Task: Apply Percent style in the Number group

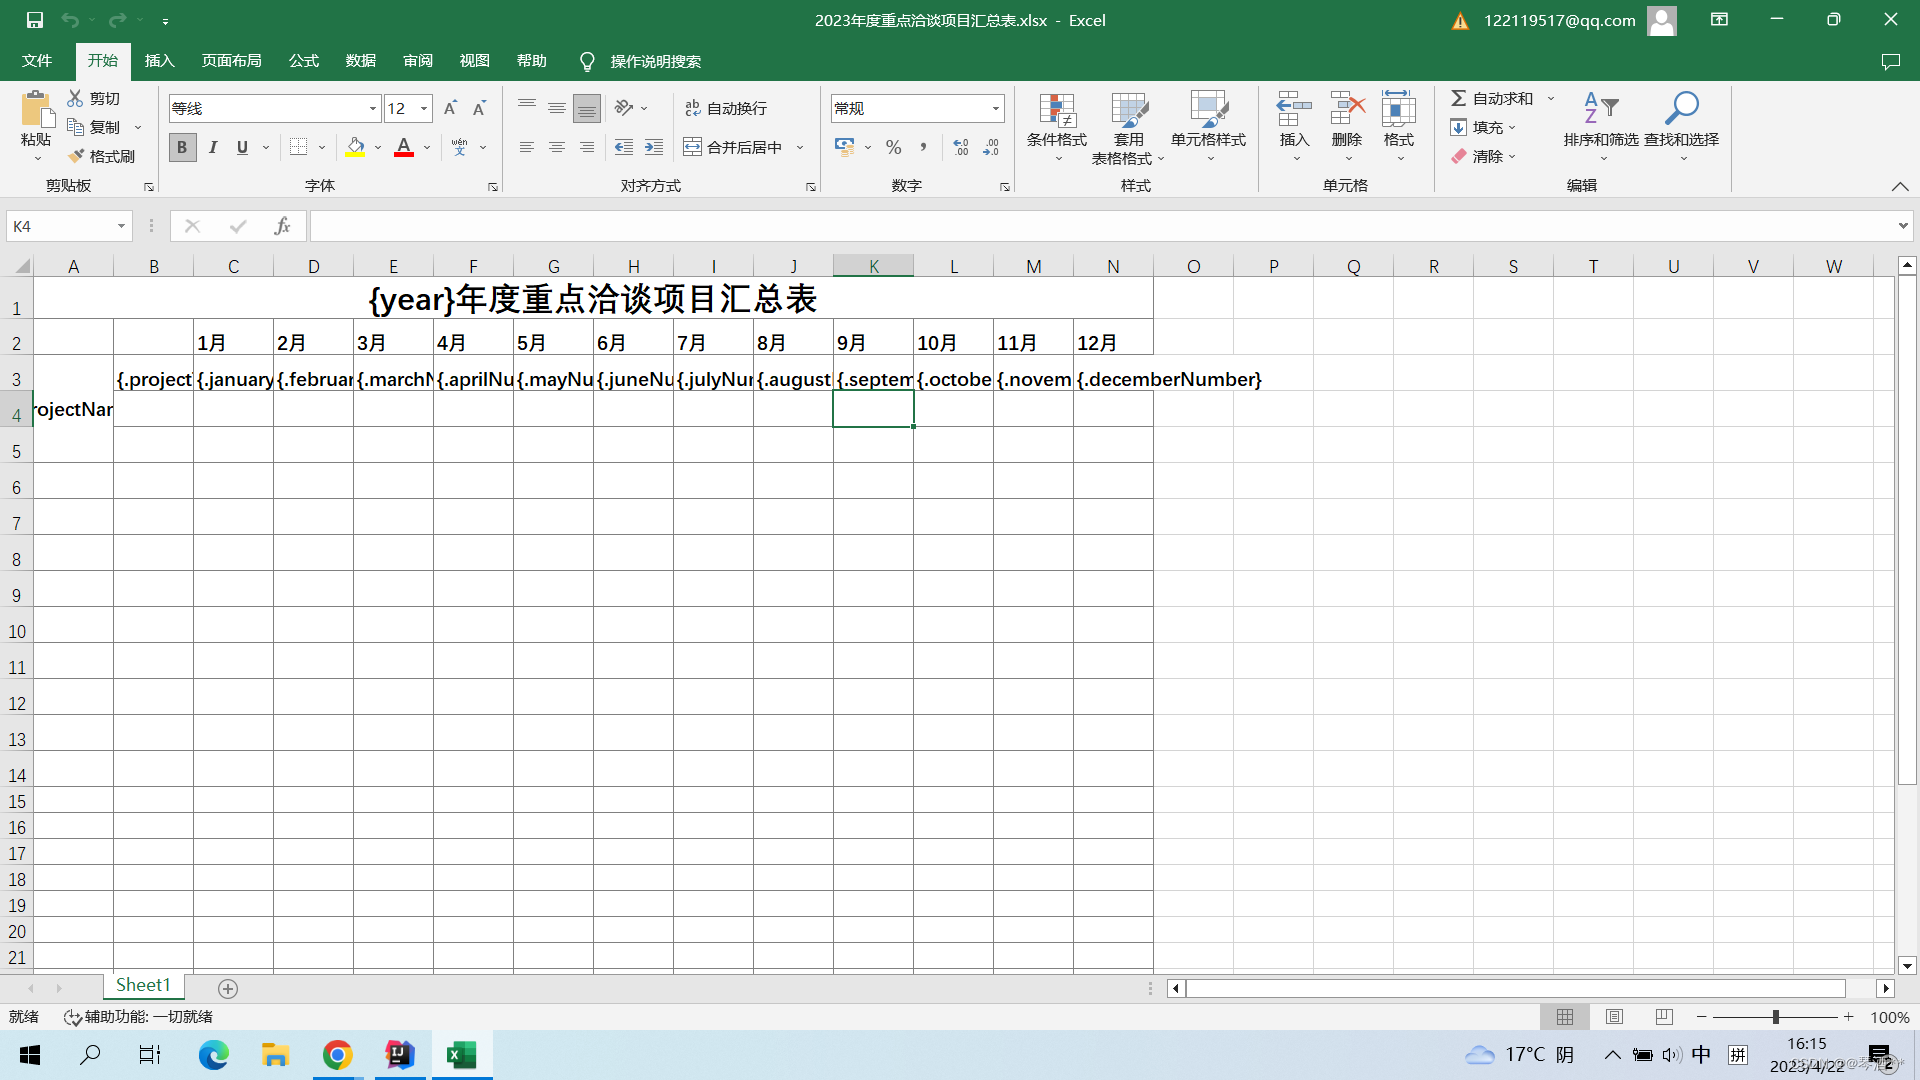Action: (x=893, y=147)
